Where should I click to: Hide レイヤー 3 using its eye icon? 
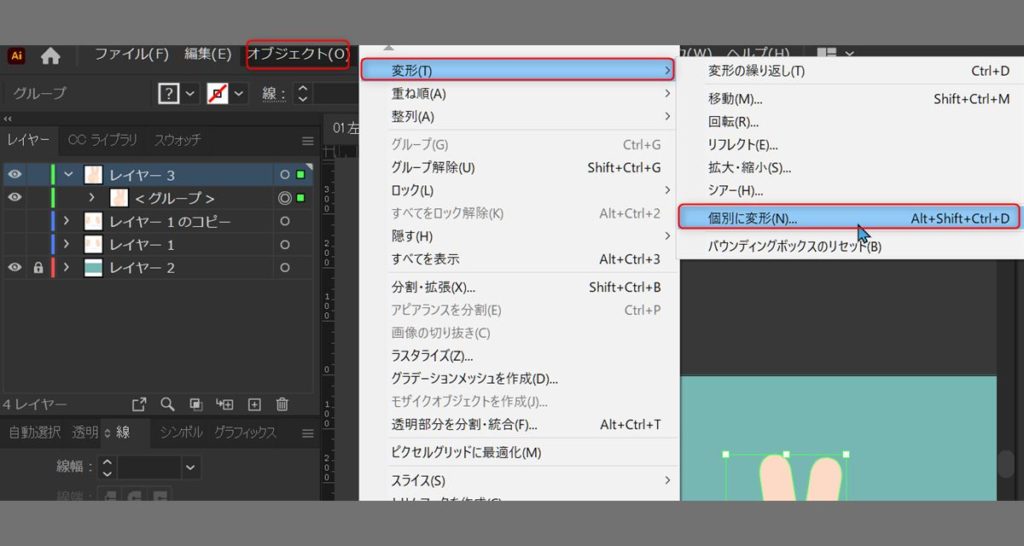click(x=15, y=175)
